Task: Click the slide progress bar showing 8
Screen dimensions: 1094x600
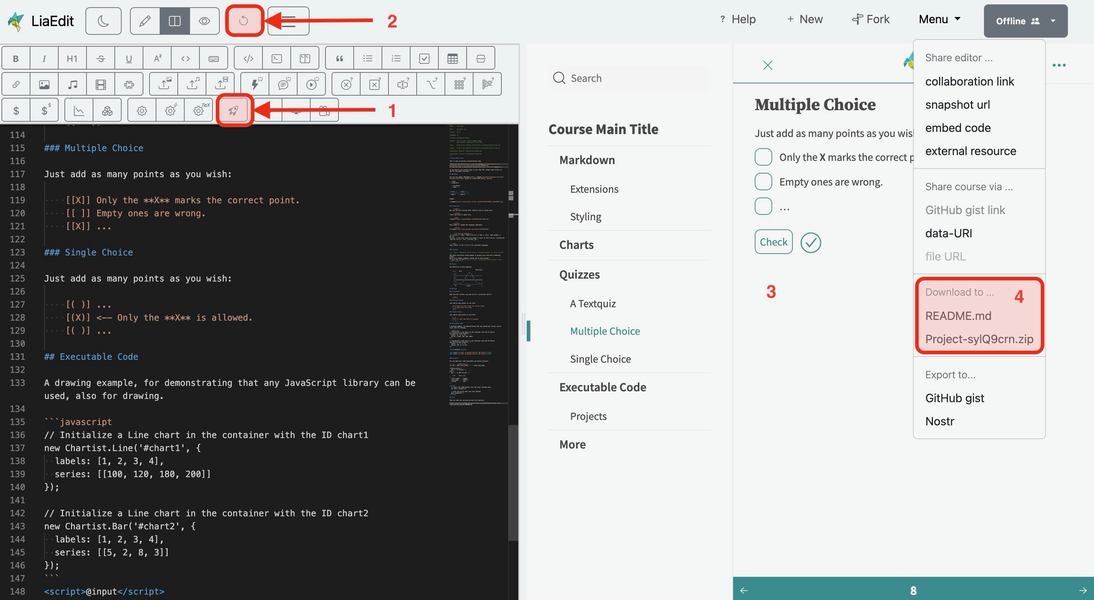Action: click(913, 590)
